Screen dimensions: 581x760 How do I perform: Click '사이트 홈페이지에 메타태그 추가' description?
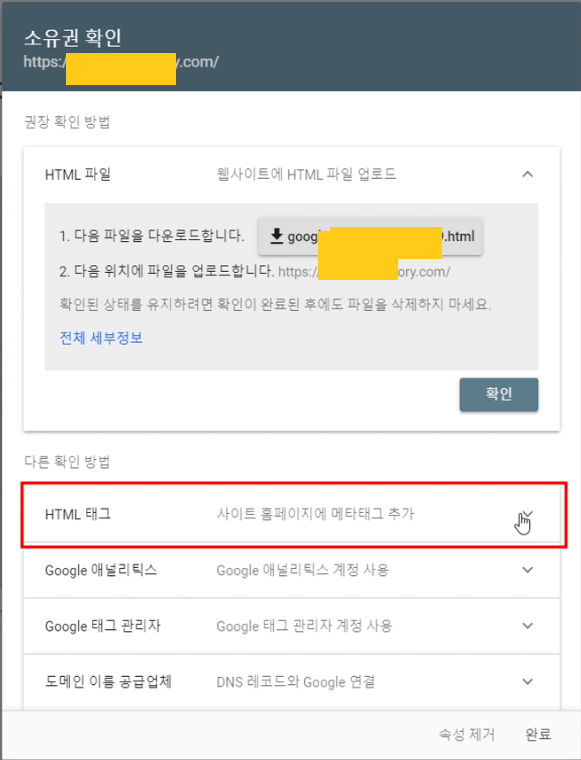click(315, 514)
